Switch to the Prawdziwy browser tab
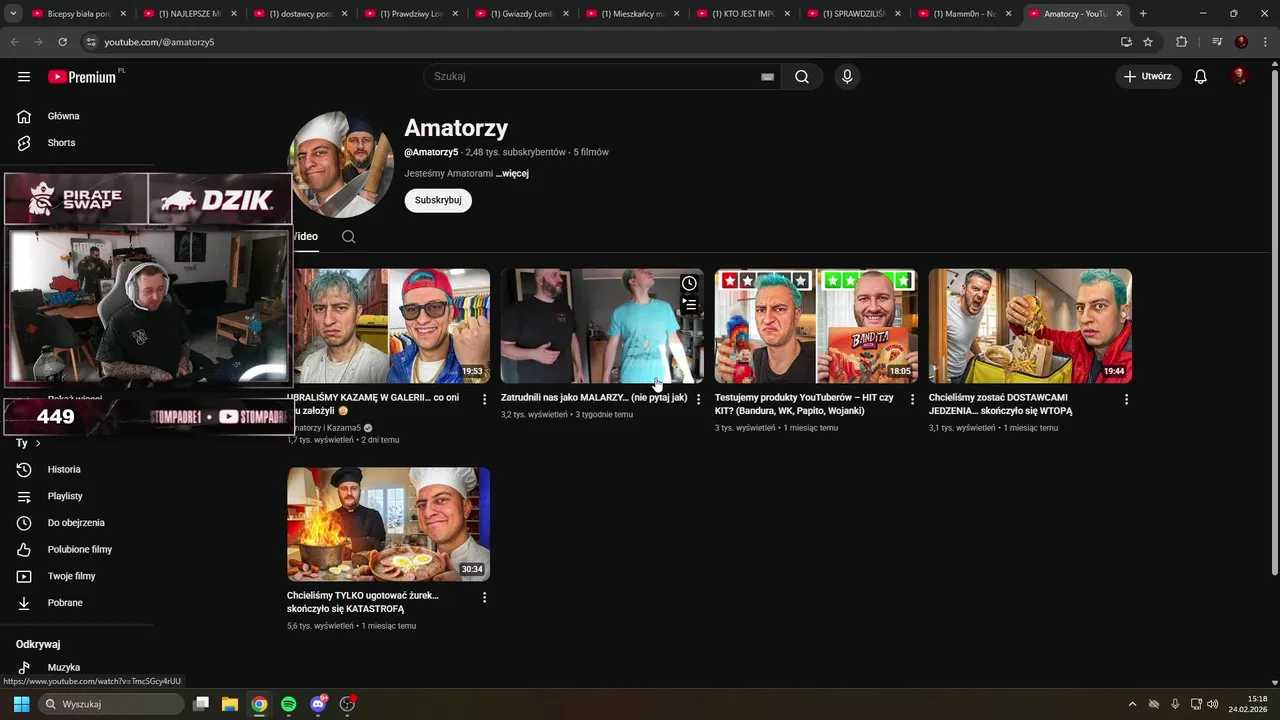The width and height of the screenshot is (1280, 720). [x=410, y=14]
